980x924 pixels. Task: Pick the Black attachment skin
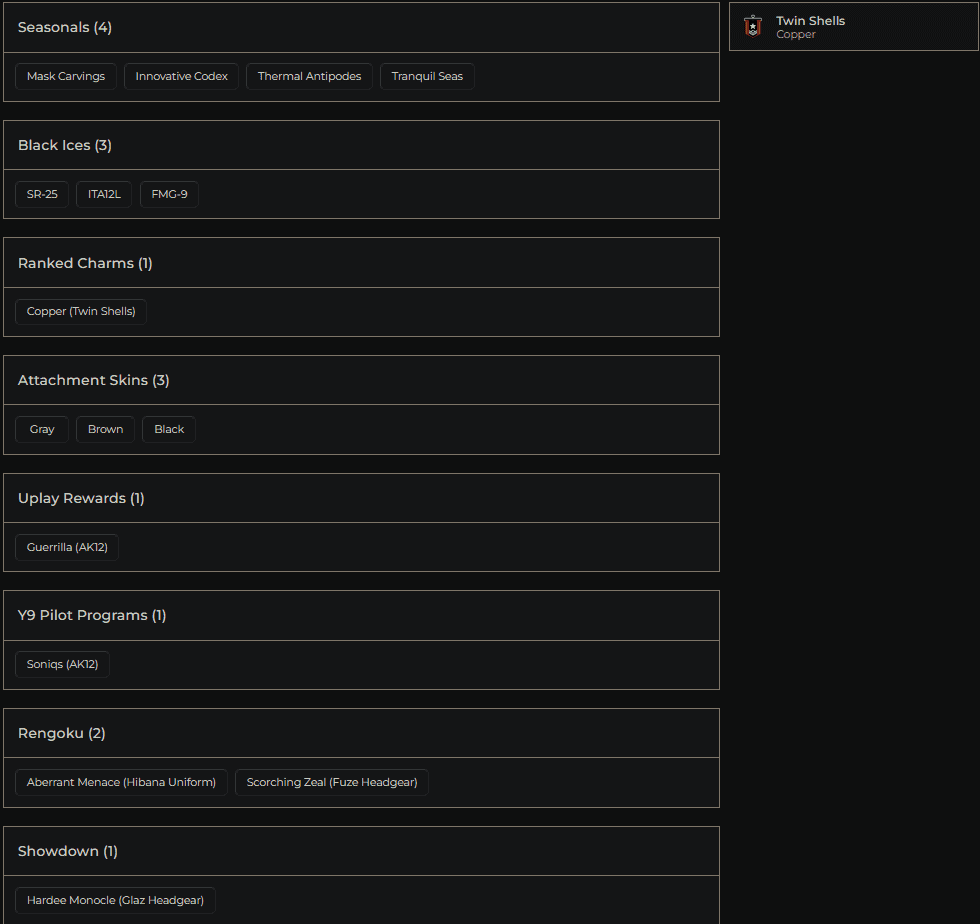(168, 429)
